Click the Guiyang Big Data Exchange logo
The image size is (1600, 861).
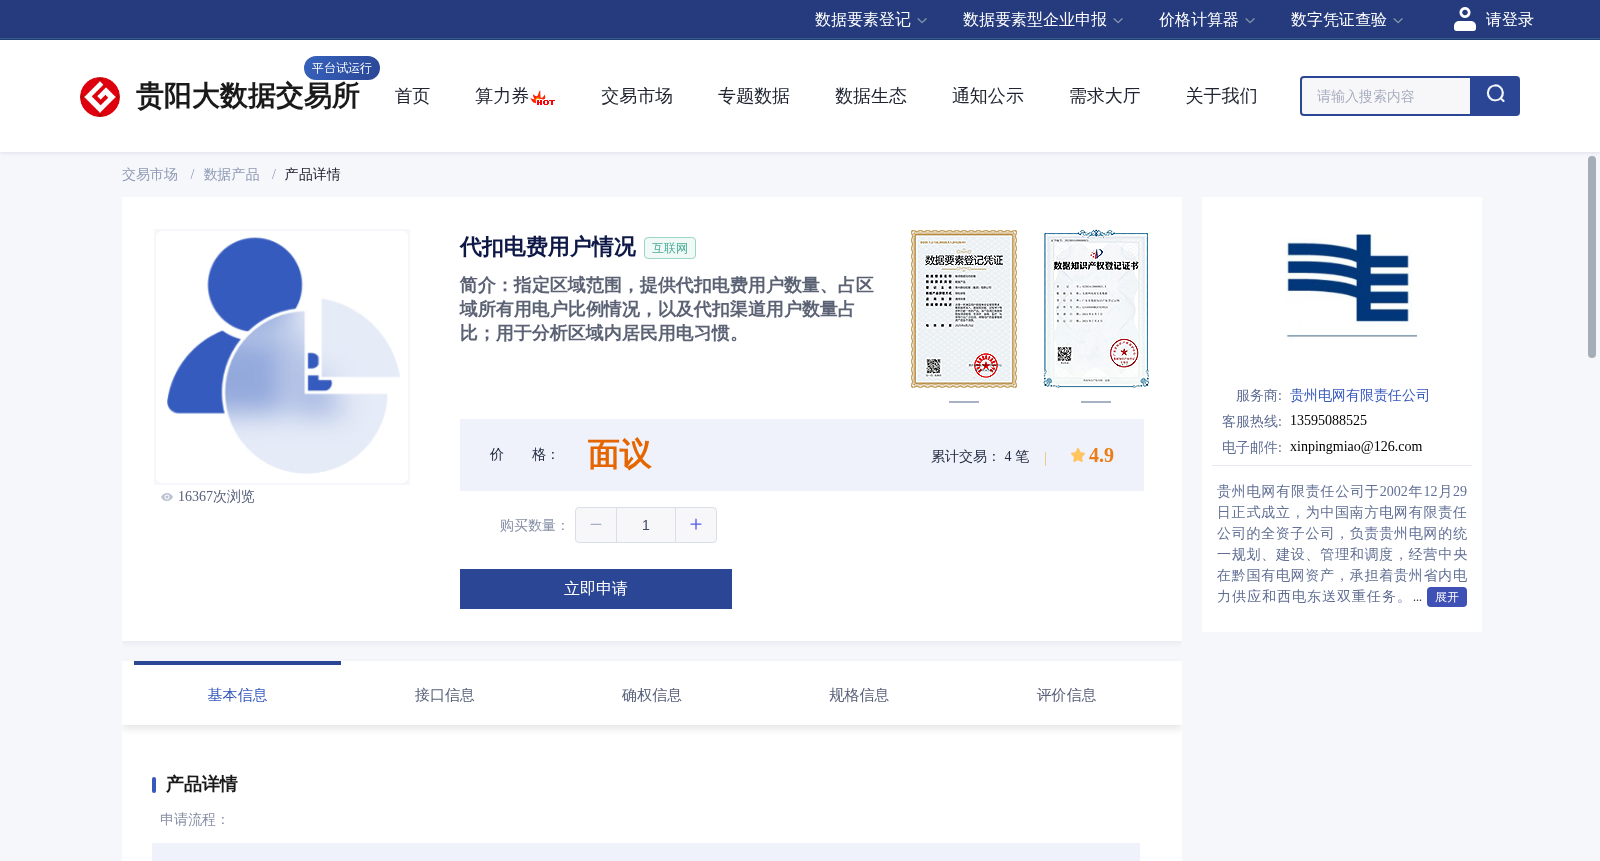[100, 97]
